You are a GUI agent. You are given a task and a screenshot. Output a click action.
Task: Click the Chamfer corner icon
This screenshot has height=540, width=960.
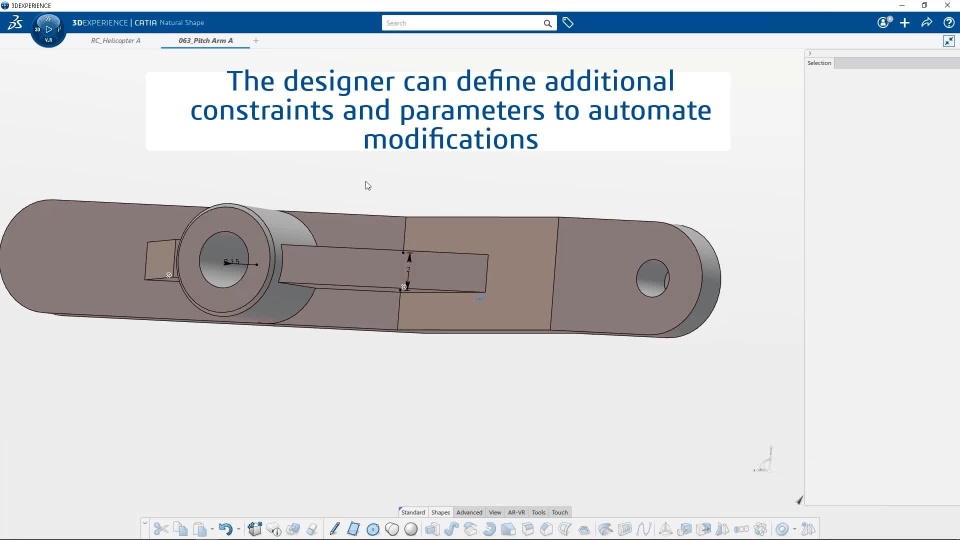pos(547,529)
